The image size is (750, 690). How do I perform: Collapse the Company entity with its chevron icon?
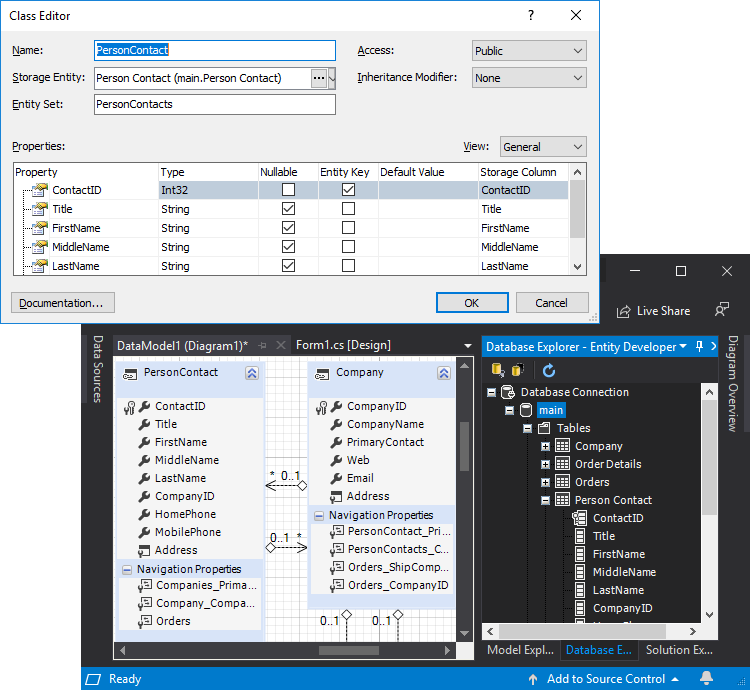pos(444,373)
